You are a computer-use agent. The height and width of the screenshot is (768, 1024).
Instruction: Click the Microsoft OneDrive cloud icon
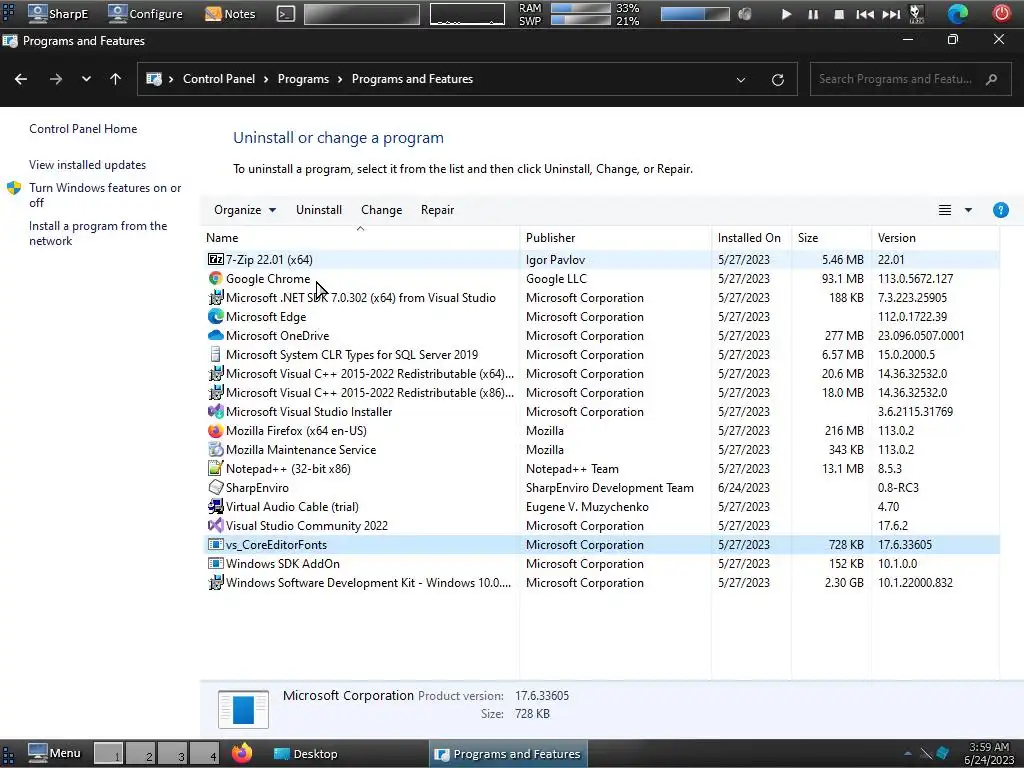coord(216,335)
